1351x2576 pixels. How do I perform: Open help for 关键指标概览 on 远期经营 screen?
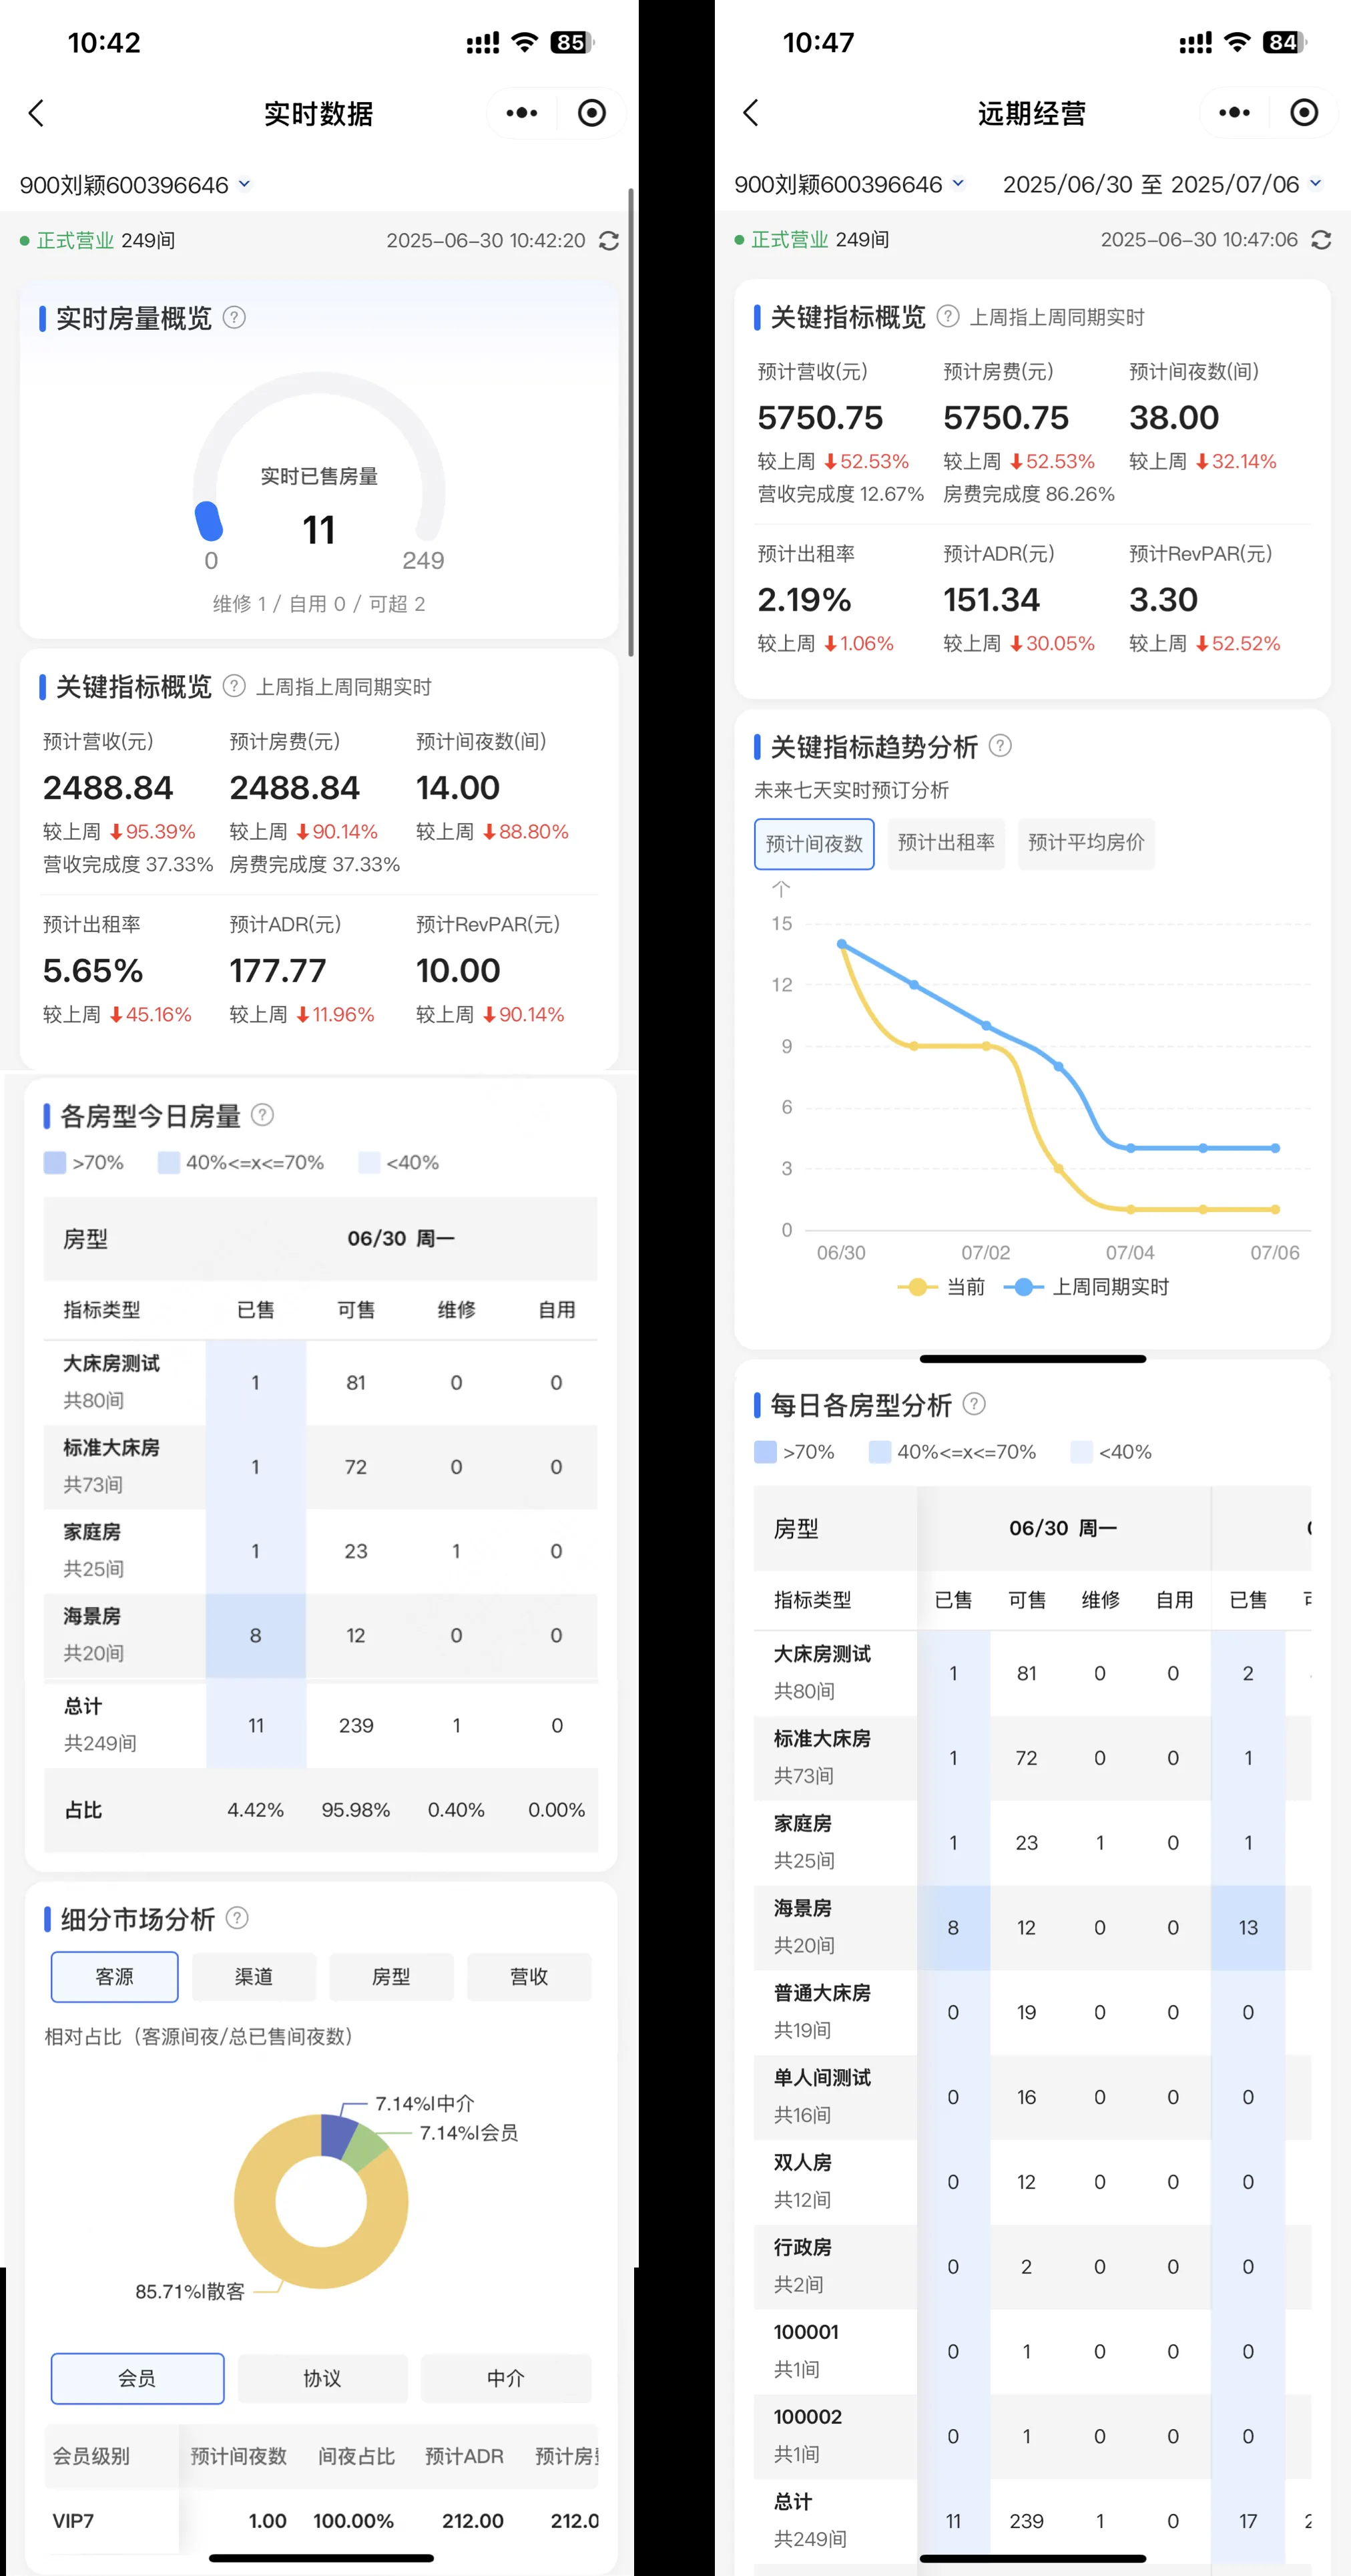(947, 317)
